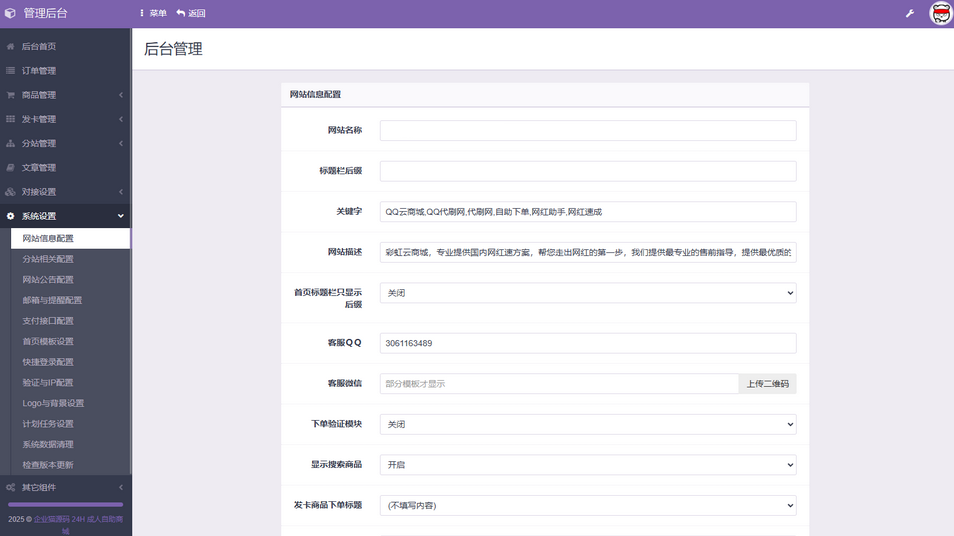
Task: Click the gear icon next to 系统设置
Action: point(10,216)
